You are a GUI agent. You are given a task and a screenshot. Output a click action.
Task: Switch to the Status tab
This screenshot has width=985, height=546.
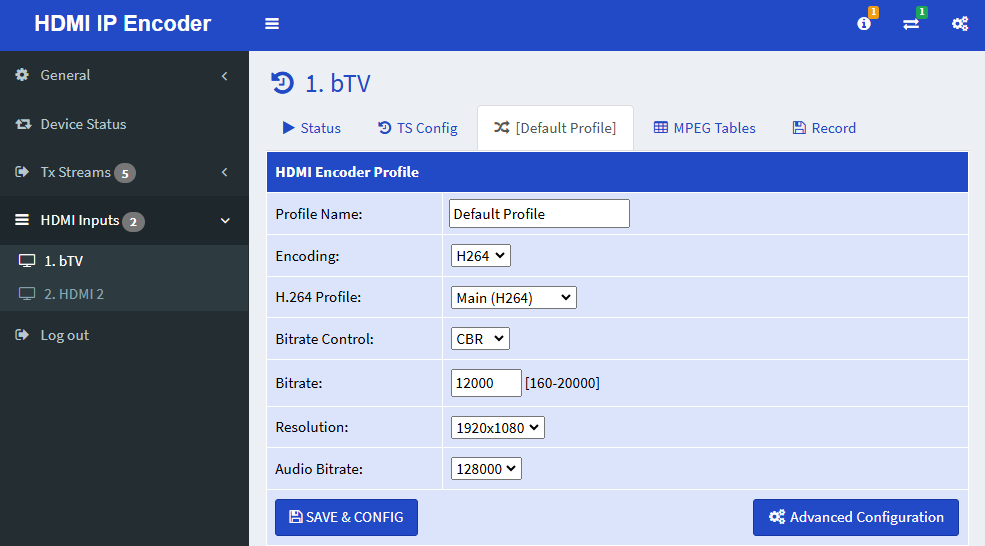(x=312, y=128)
